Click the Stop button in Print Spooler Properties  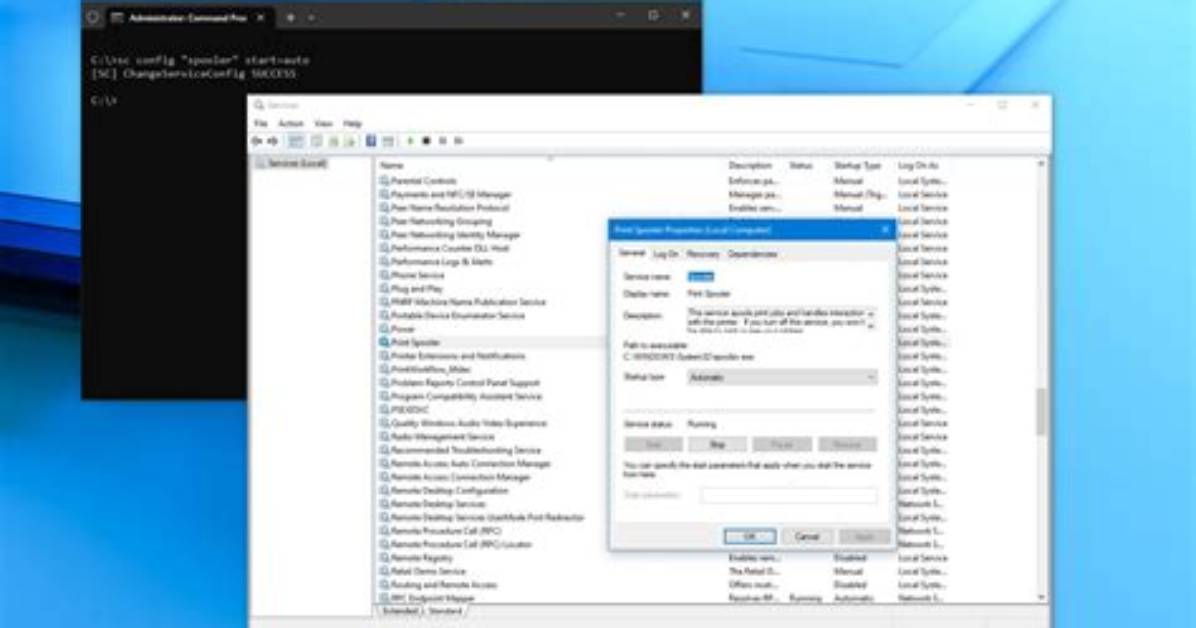point(717,444)
